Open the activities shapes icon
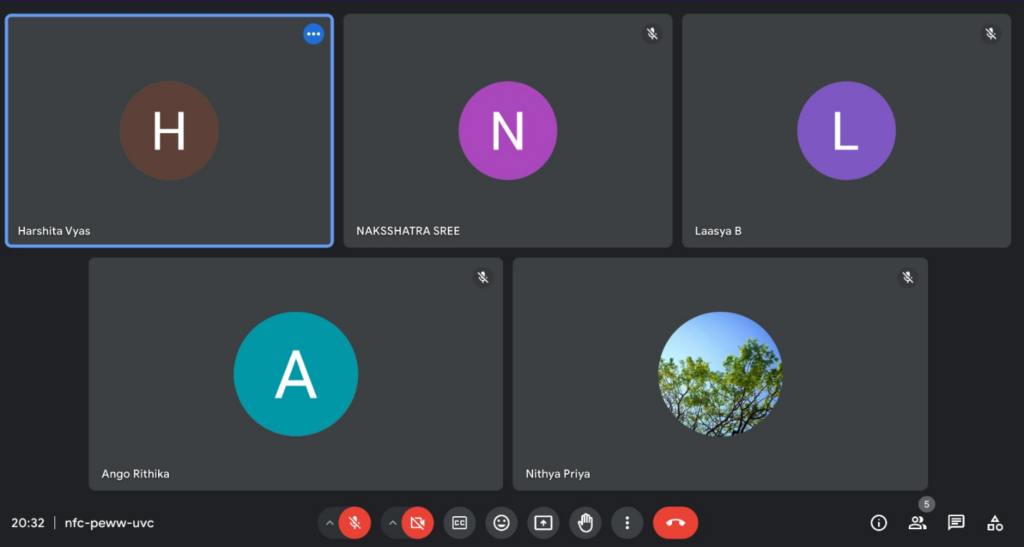This screenshot has height=547, width=1024. 994,522
